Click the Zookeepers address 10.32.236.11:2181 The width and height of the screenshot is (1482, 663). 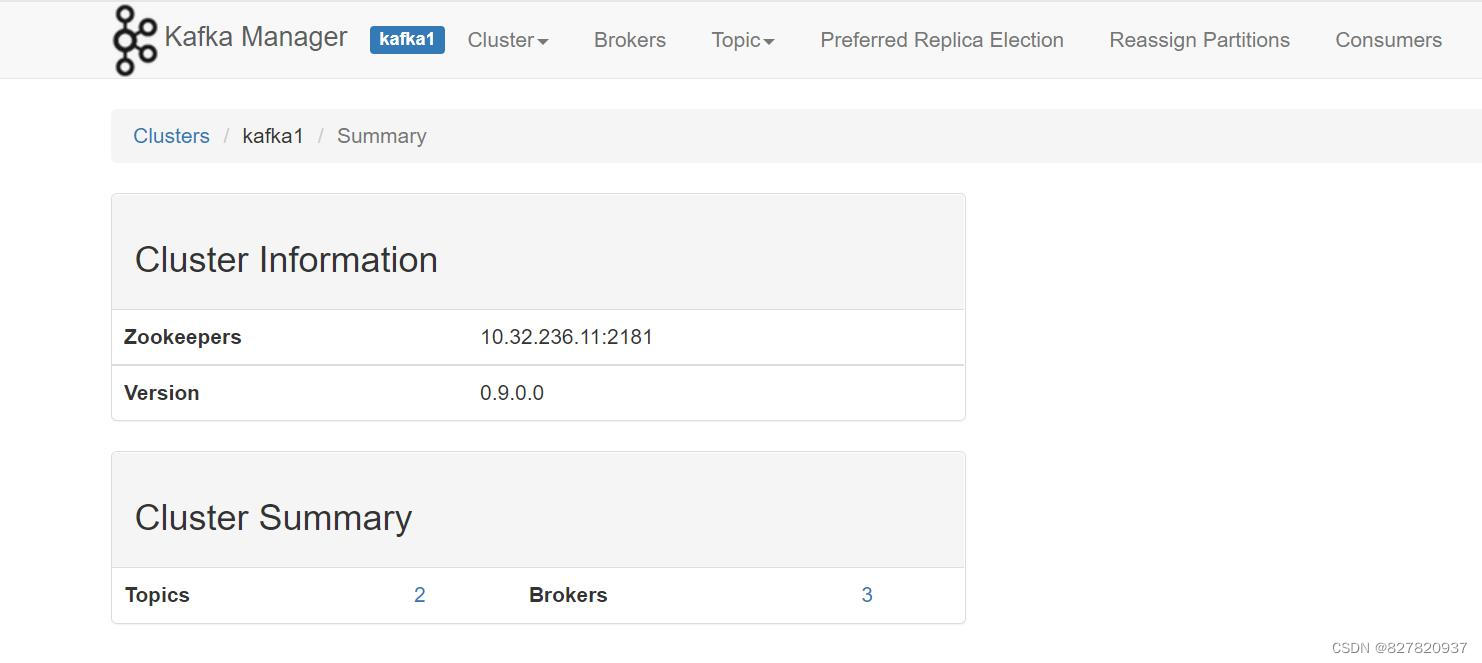[566, 337]
